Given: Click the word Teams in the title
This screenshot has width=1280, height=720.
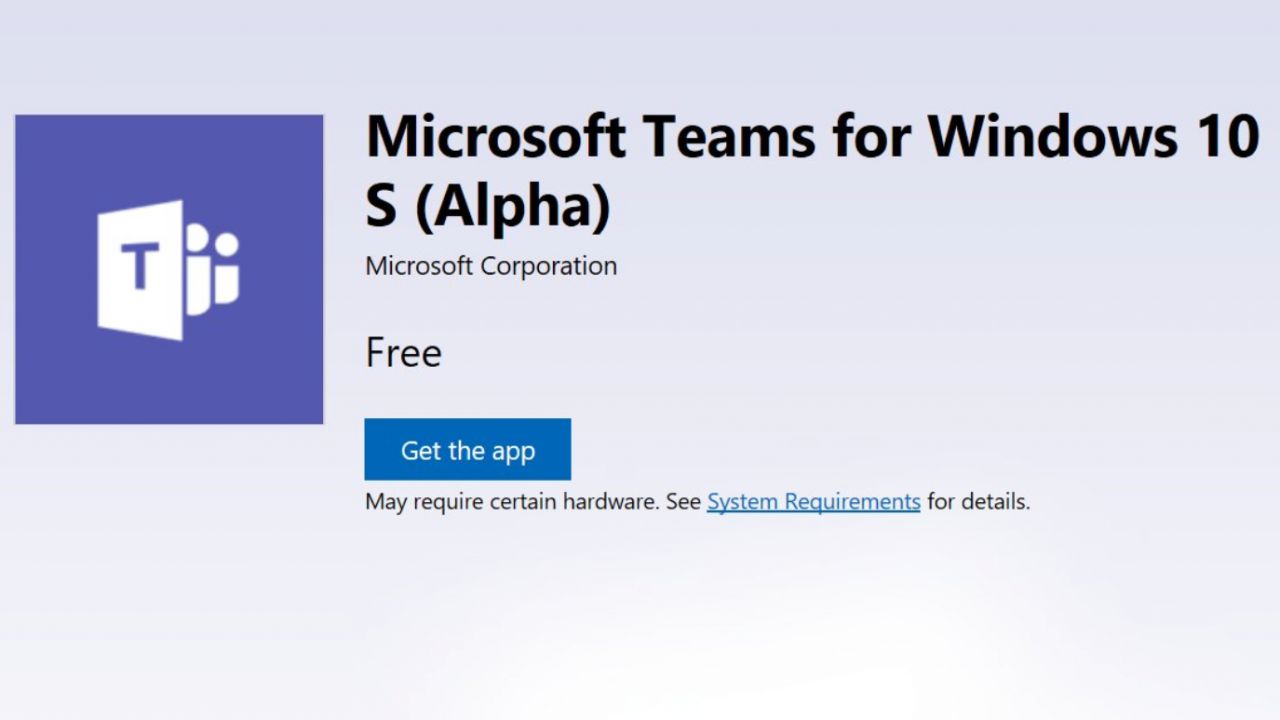Looking at the screenshot, I should [728, 136].
